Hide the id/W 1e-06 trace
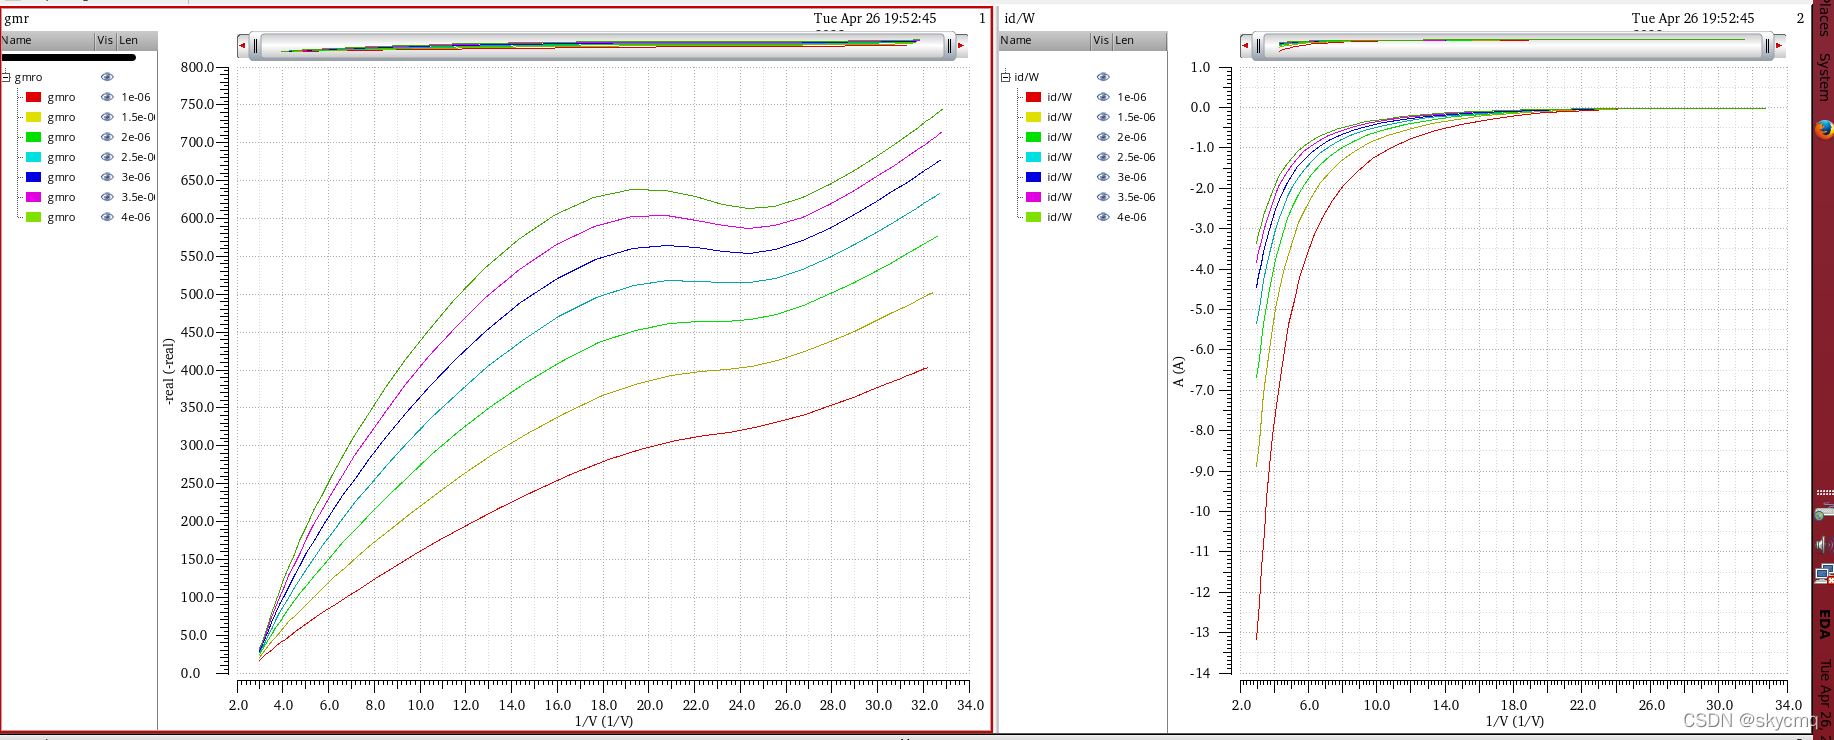 1103,97
